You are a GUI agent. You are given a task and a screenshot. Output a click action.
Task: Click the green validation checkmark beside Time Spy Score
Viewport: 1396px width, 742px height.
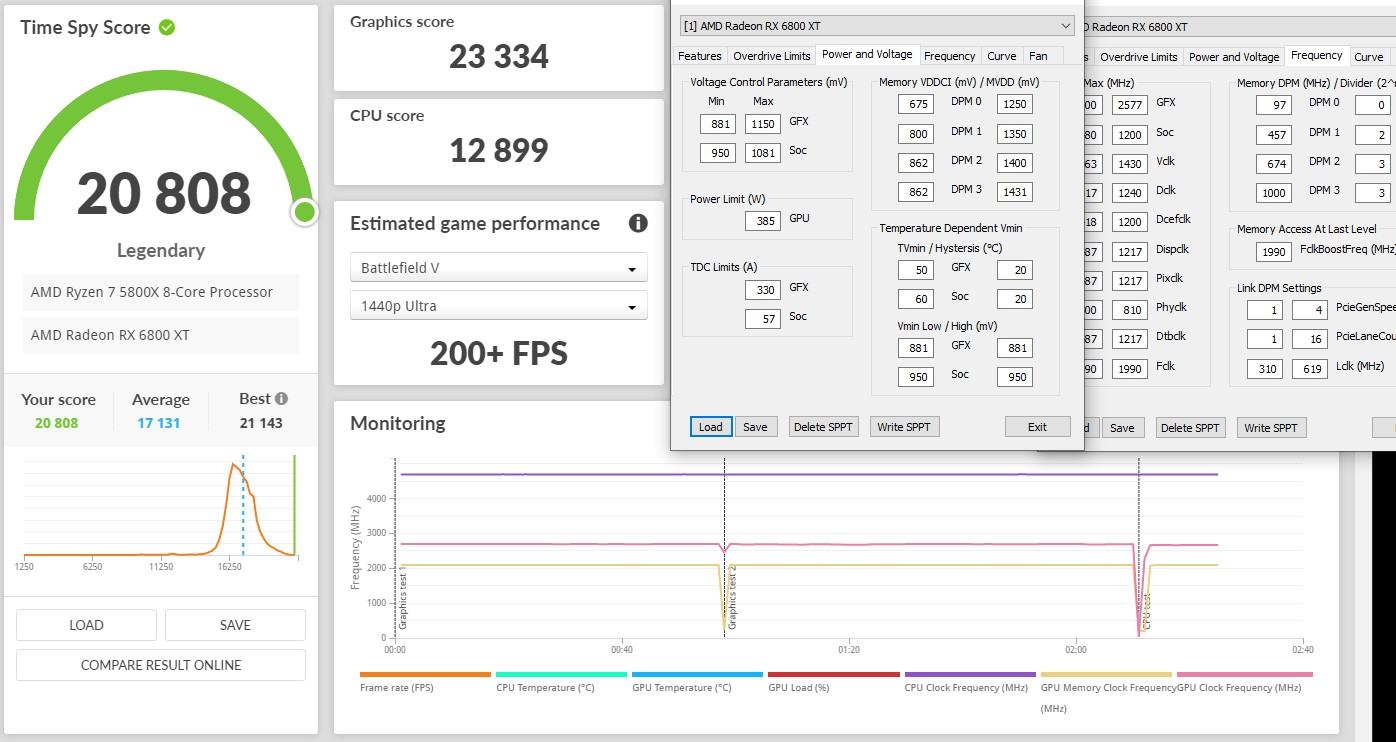click(x=167, y=27)
